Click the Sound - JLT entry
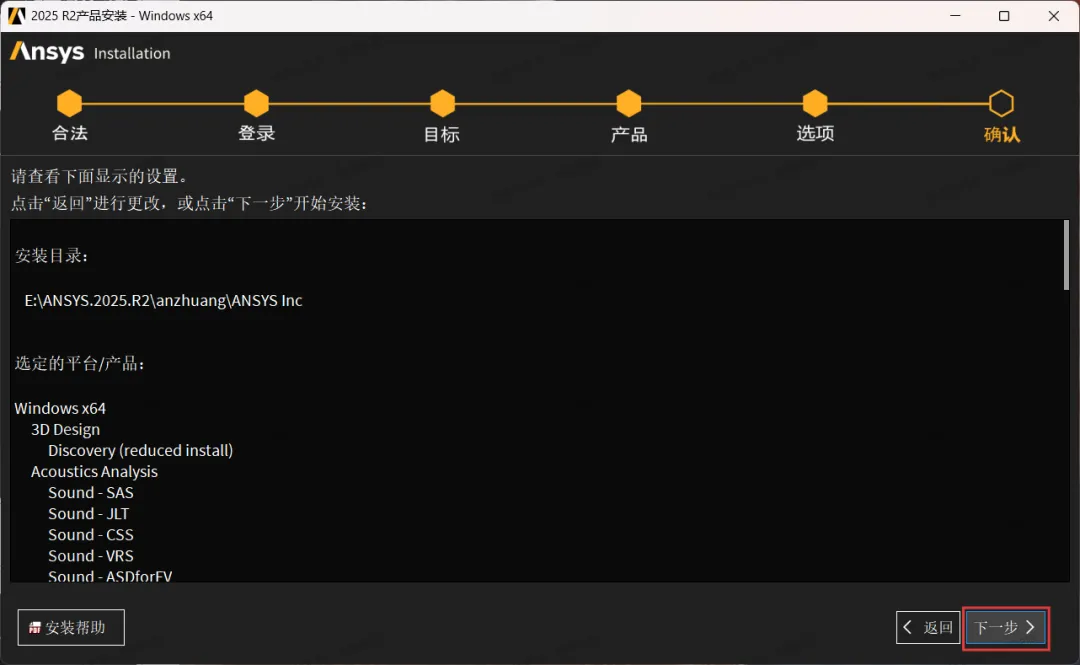1080x665 pixels. [88, 513]
